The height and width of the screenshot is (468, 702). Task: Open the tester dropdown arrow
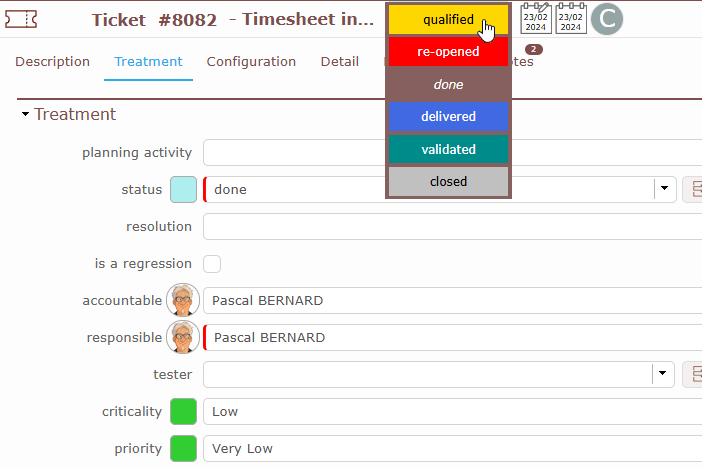tap(664, 374)
